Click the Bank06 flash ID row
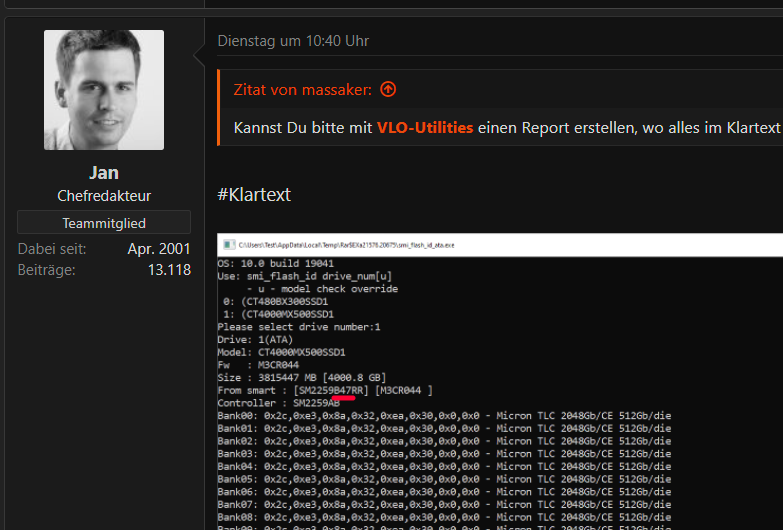Image resolution: width=783 pixels, height=530 pixels. coord(444,492)
